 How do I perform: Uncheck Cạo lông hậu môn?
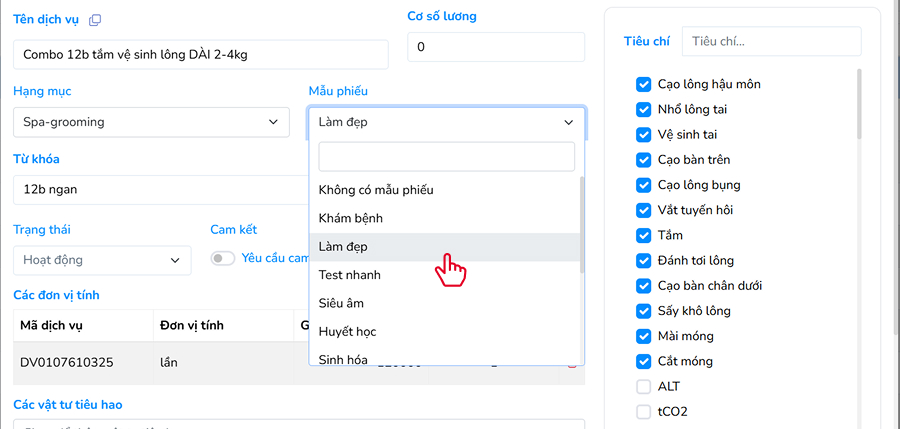643,84
